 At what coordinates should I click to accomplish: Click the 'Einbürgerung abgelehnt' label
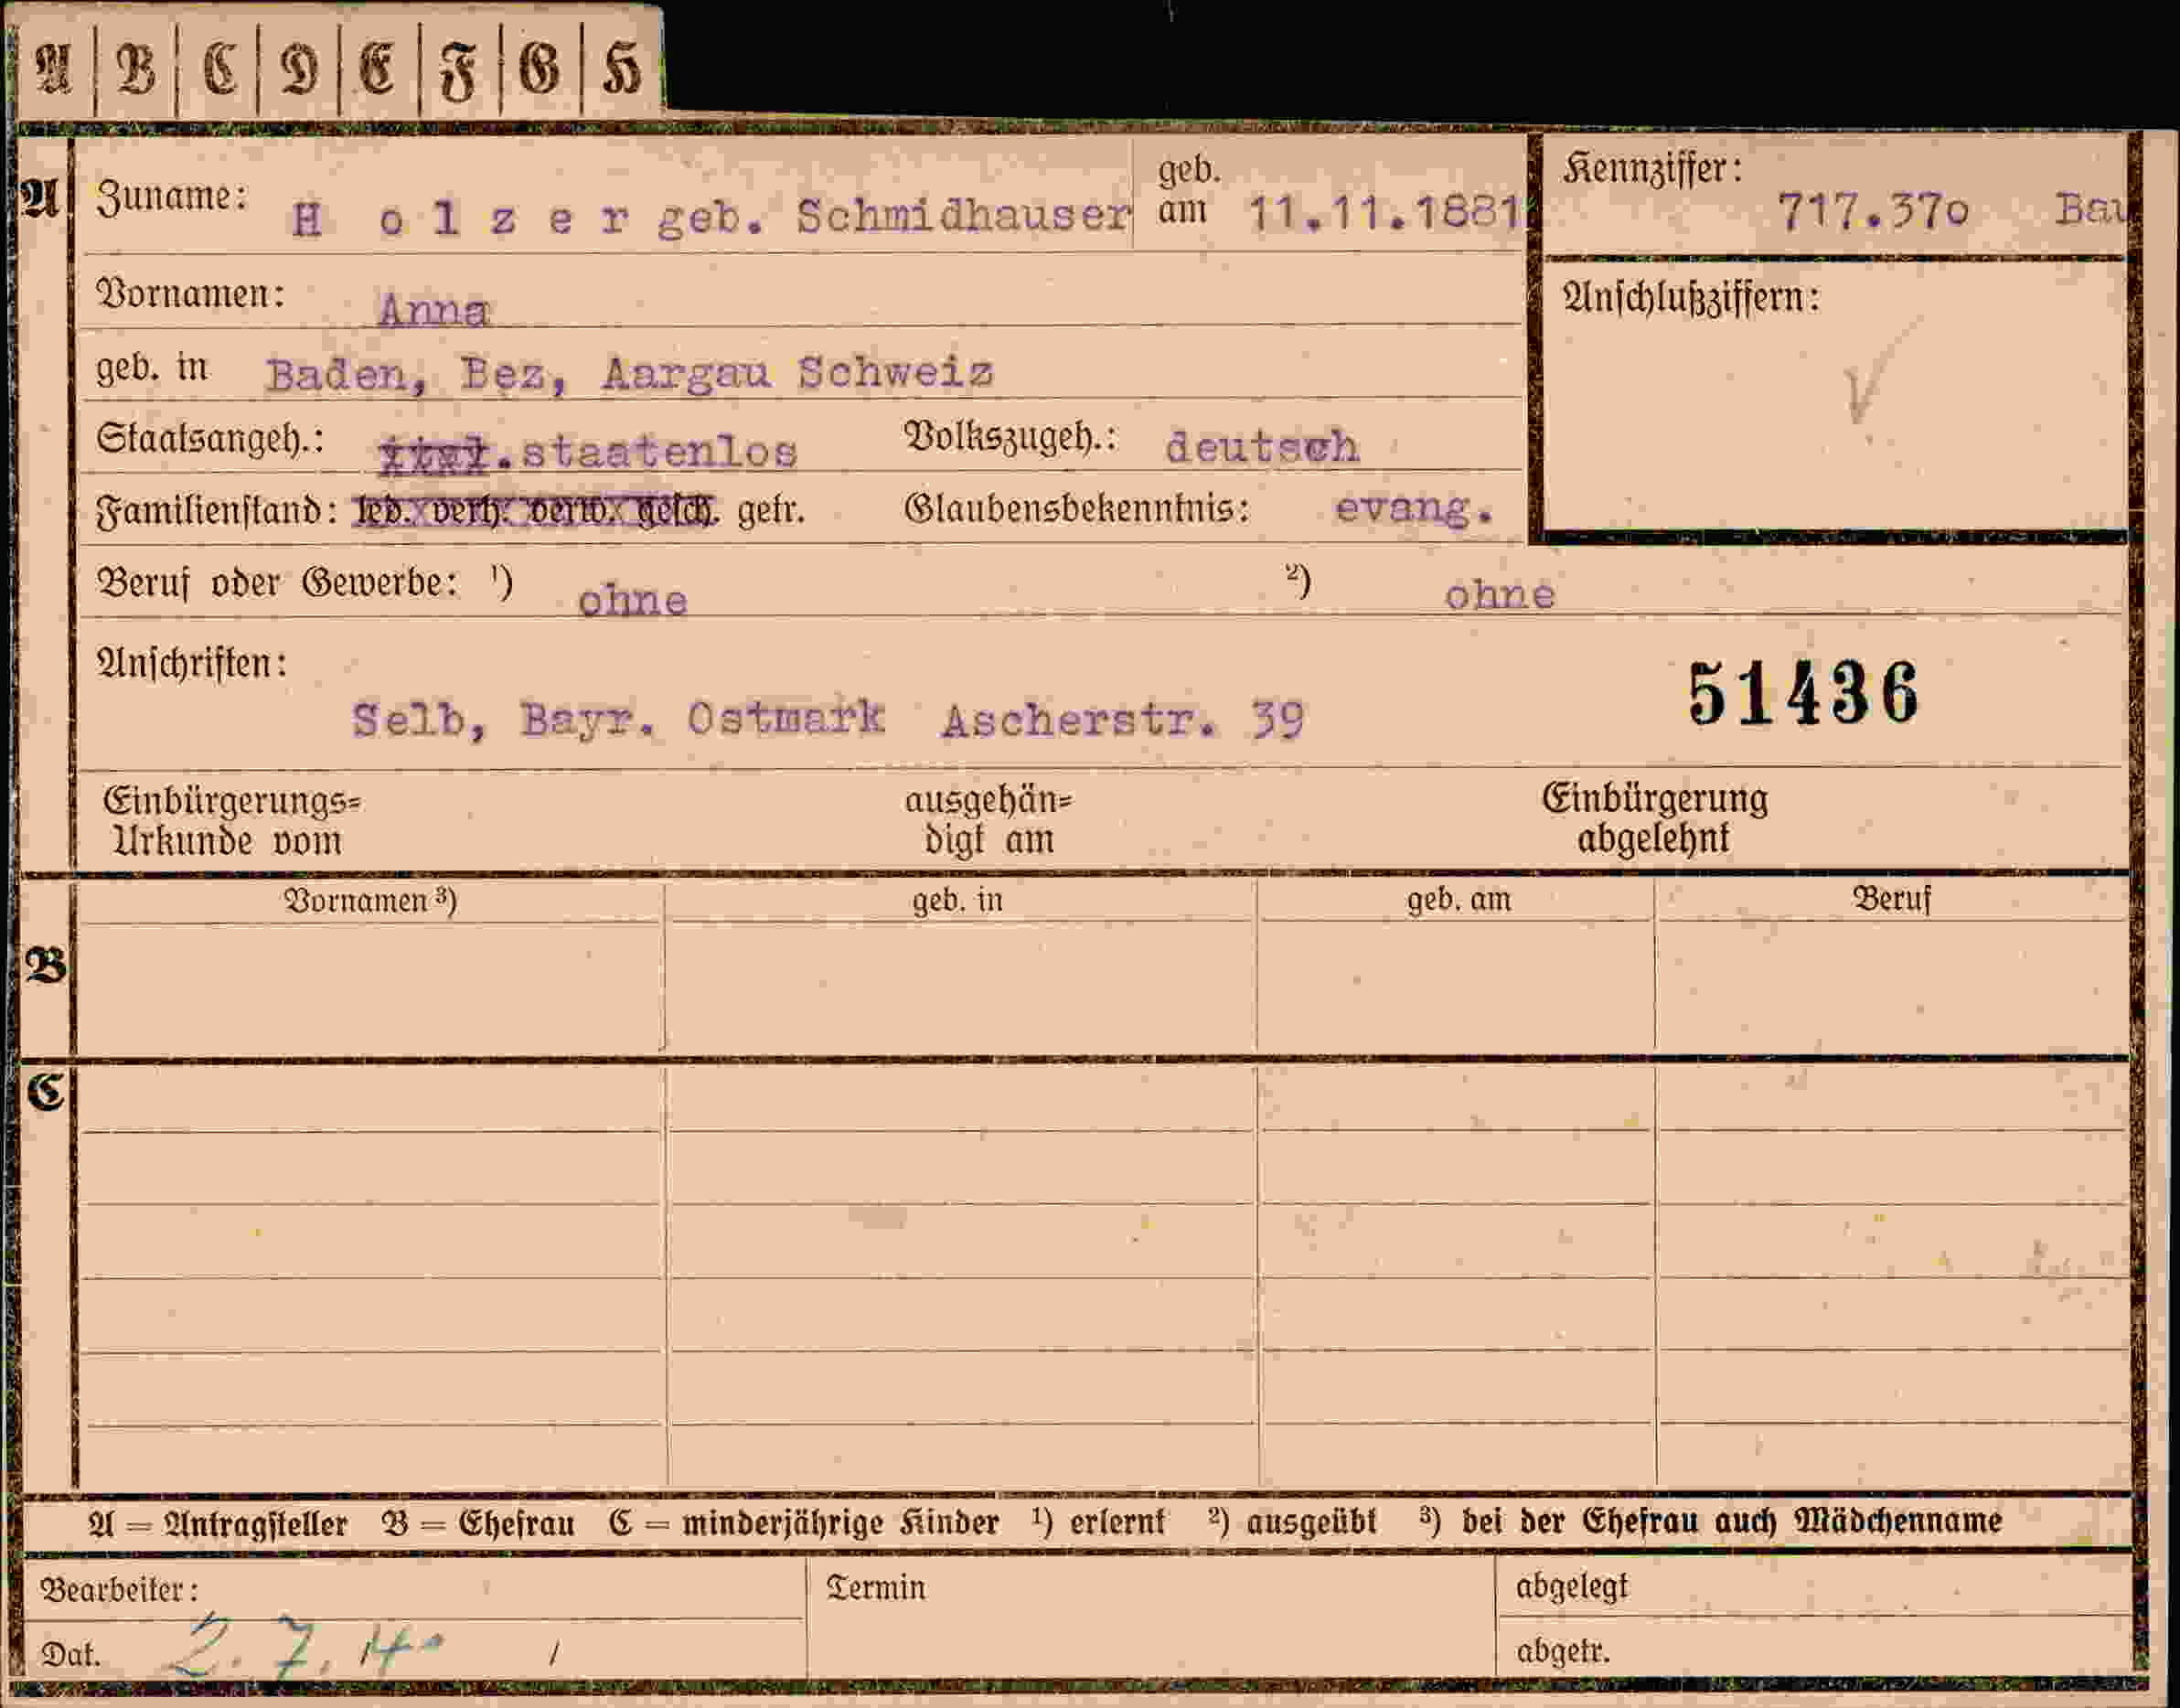tap(1655, 818)
